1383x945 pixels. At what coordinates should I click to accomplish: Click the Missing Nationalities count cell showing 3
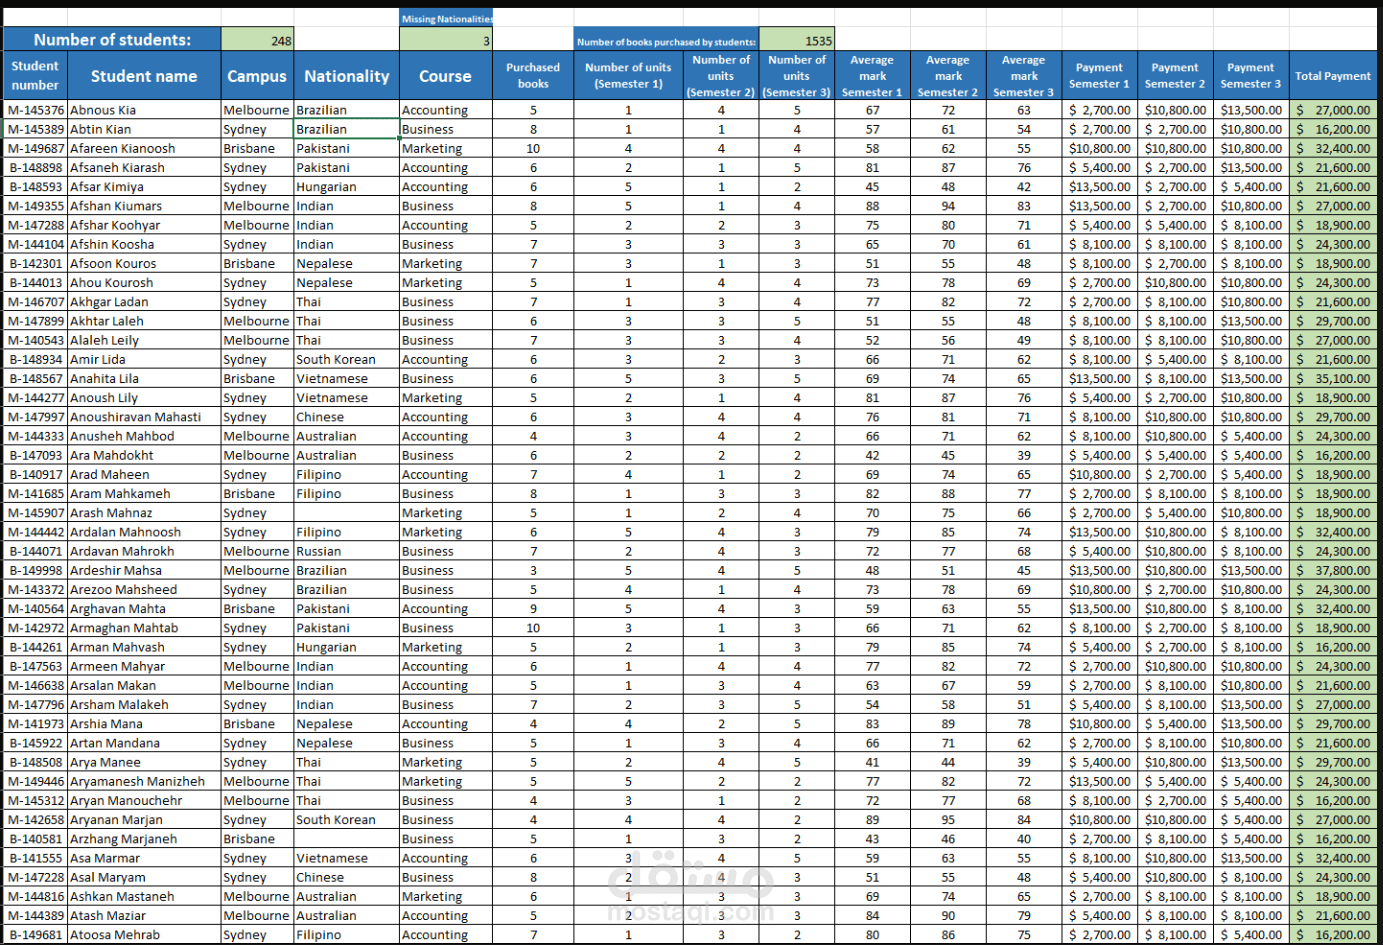click(x=444, y=39)
